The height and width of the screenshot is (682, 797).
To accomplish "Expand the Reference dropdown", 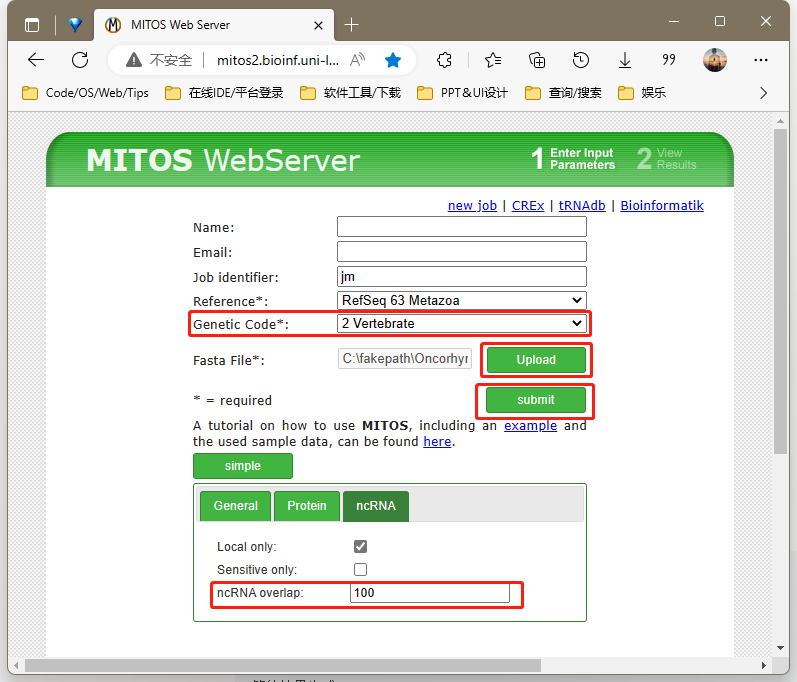I will [462, 300].
